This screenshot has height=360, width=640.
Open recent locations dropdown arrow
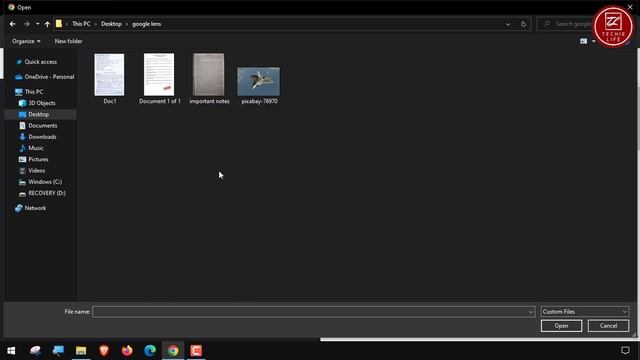(38, 24)
